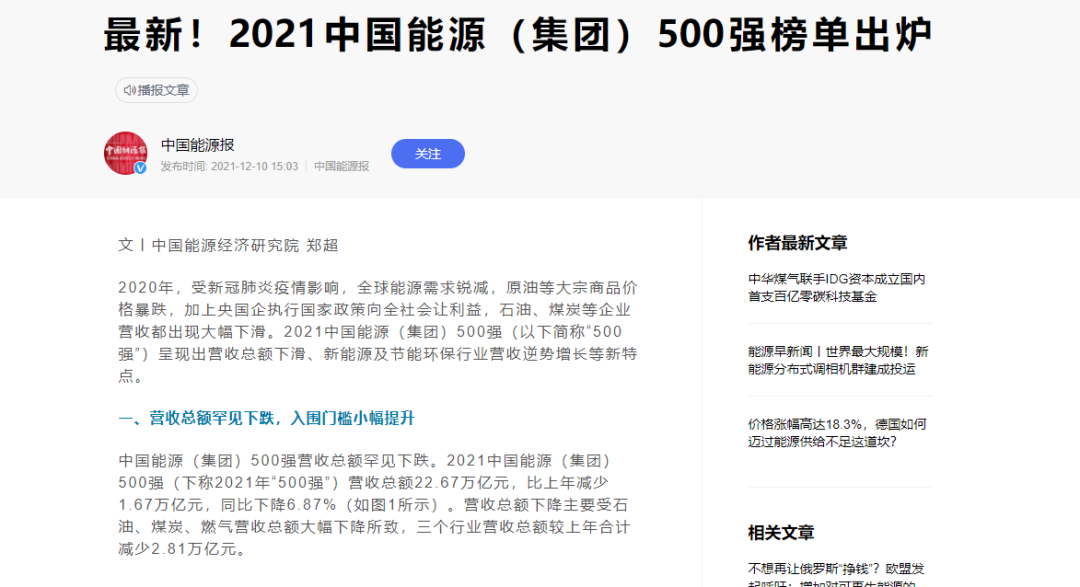1080x587 pixels.
Task: Click the 相关文章 section heading
Action: pyautogui.click(x=781, y=533)
